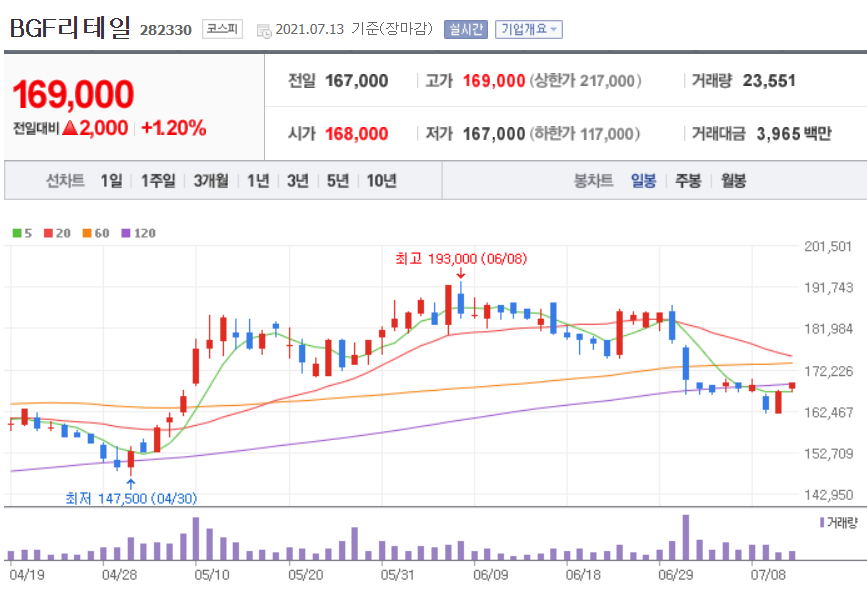The width and height of the screenshot is (867, 590).
Task: Click the 전일 167,000 value
Action: (x=357, y=81)
